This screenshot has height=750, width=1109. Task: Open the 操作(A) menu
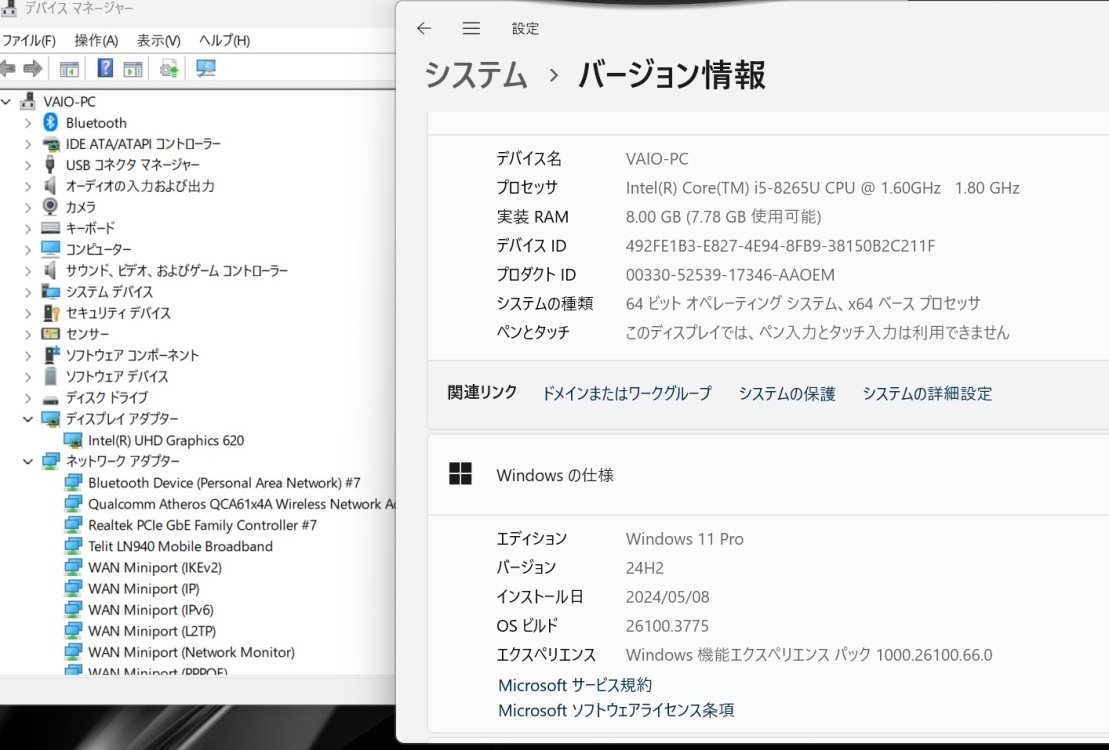pyautogui.click(x=96, y=40)
